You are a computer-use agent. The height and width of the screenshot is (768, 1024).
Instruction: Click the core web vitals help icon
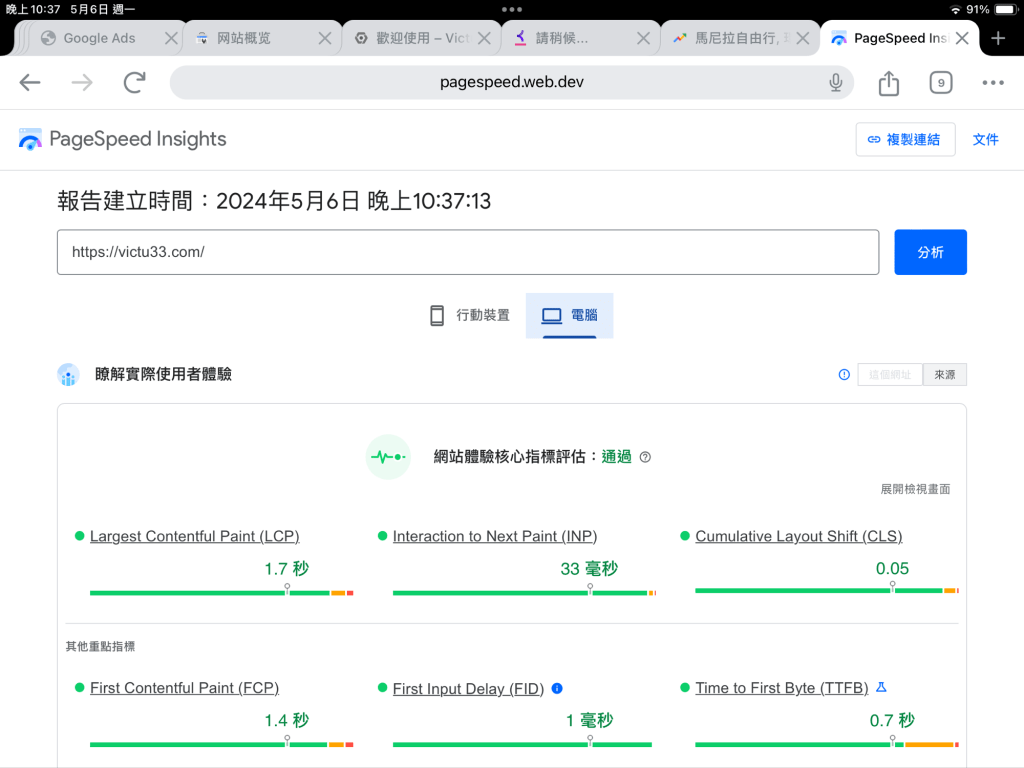(645, 457)
